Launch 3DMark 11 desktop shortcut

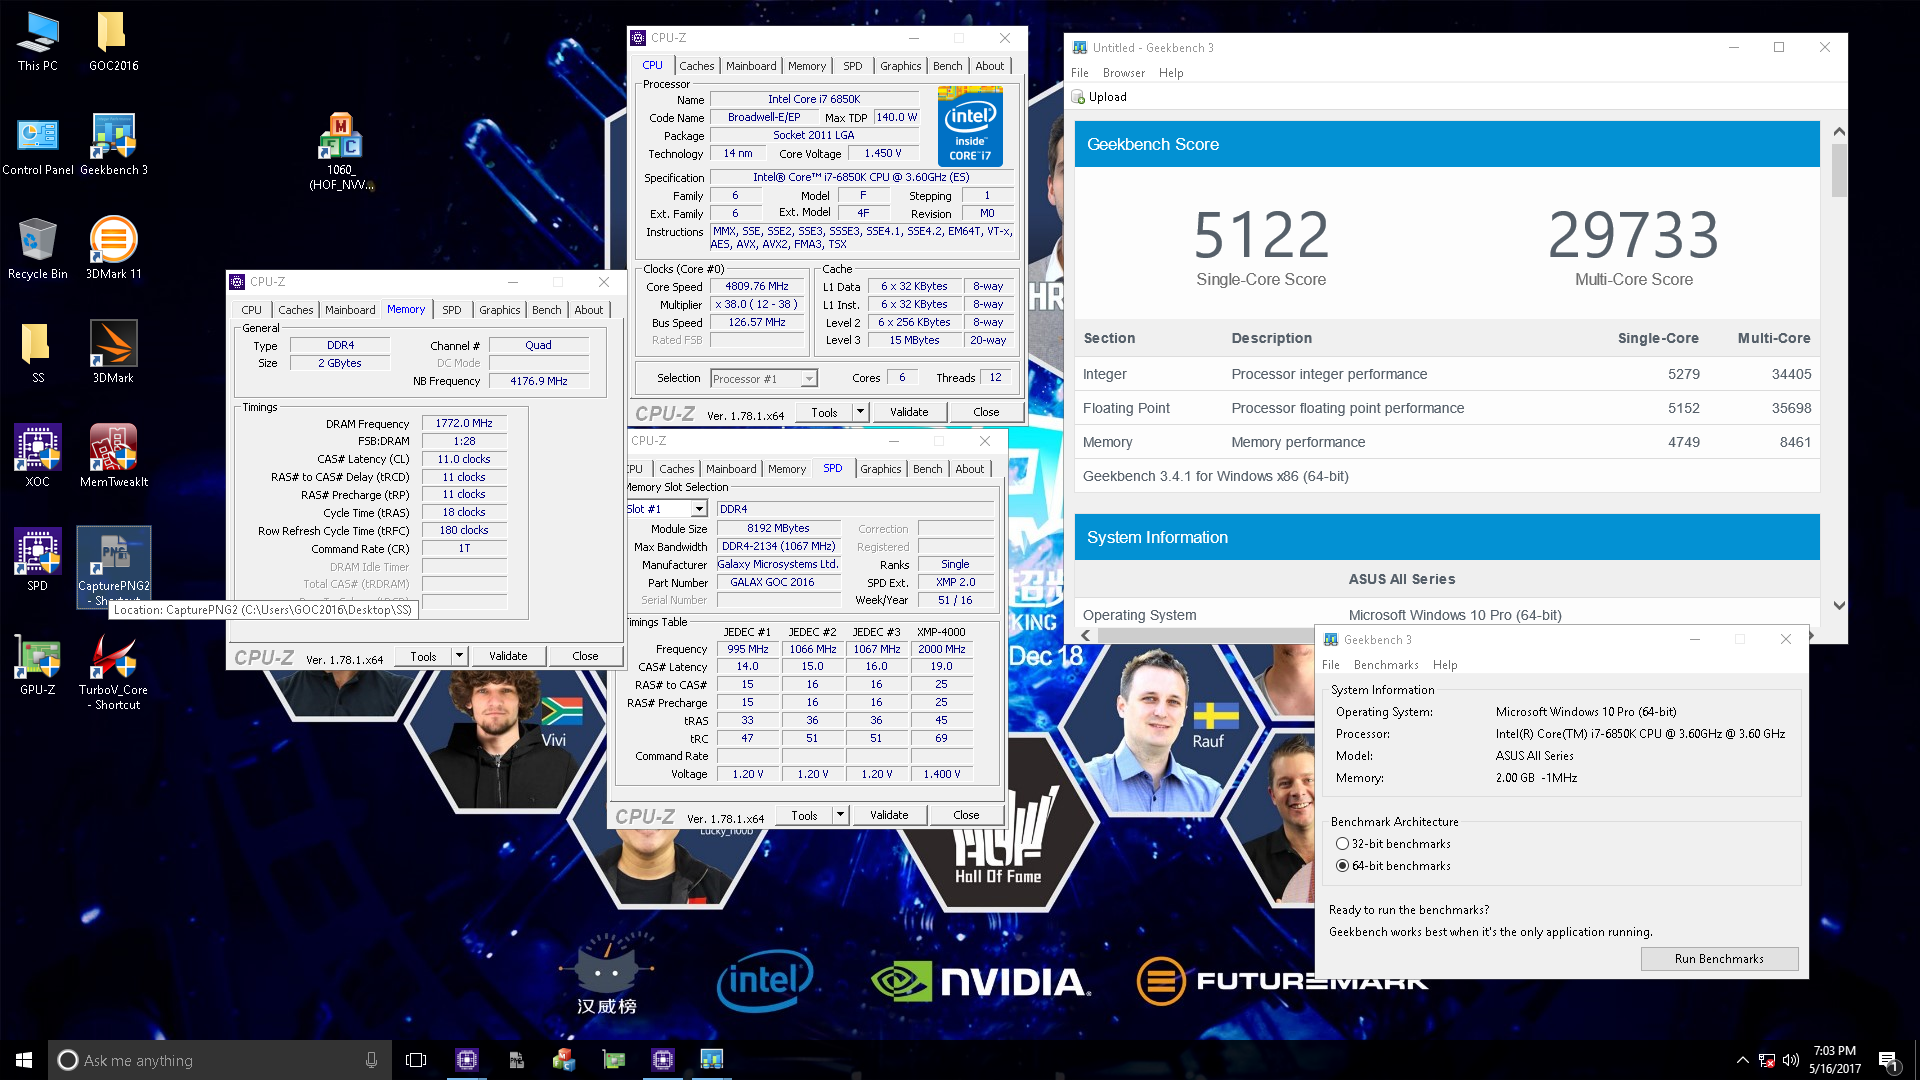tap(113, 249)
